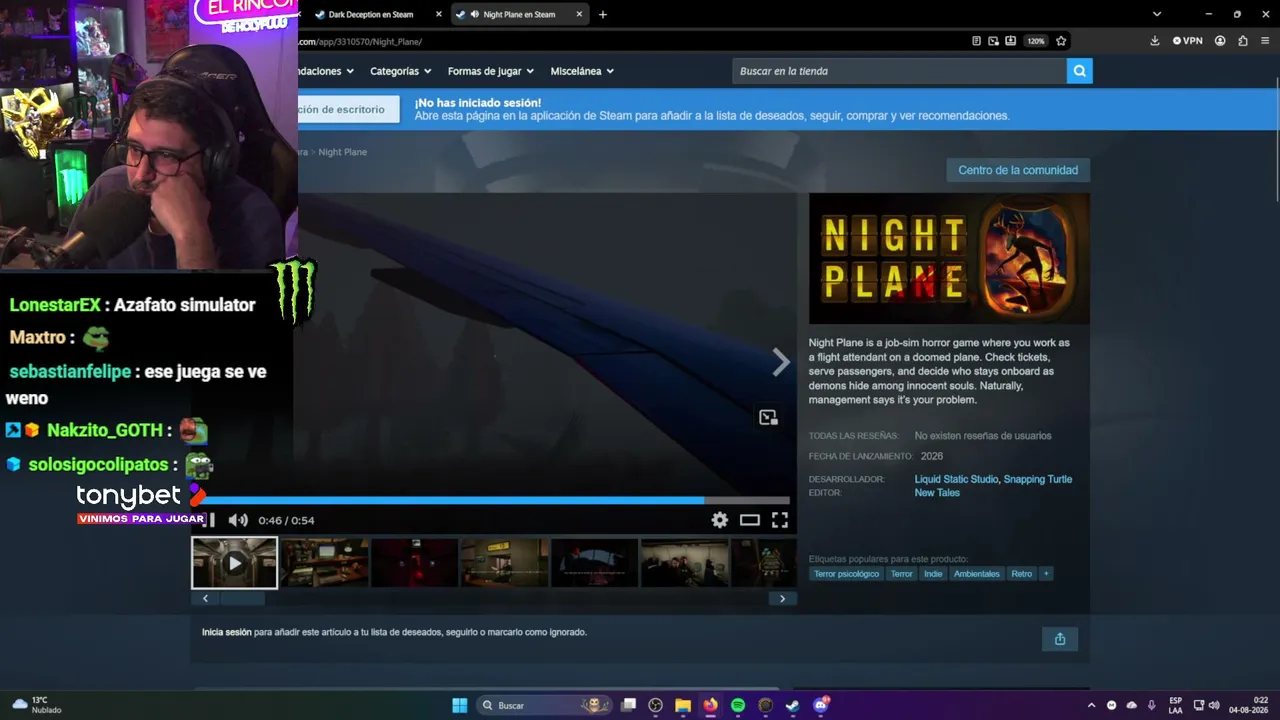Select the Ambientales tag
This screenshot has width=1280, height=720.
[977, 574]
